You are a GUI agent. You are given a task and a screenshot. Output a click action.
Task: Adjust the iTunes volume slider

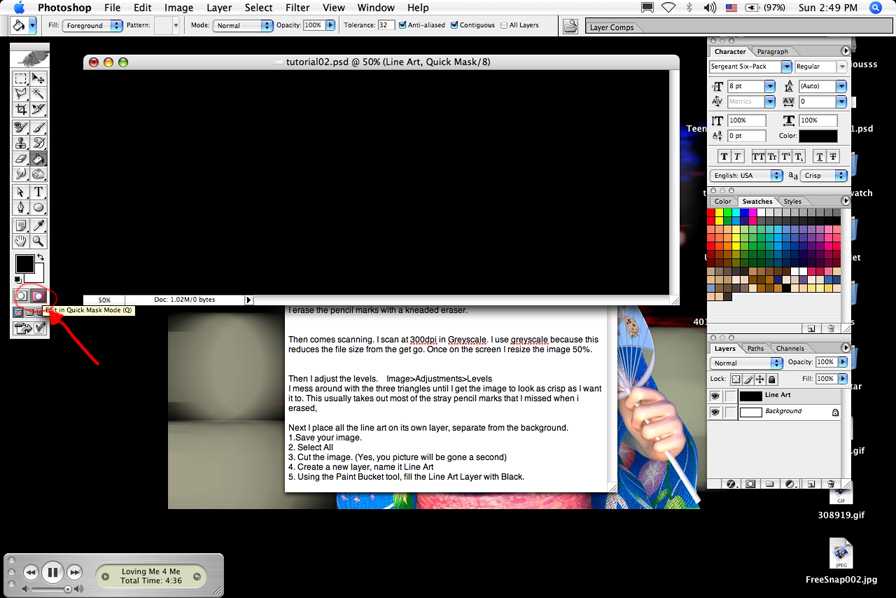(x=52, y=589)
